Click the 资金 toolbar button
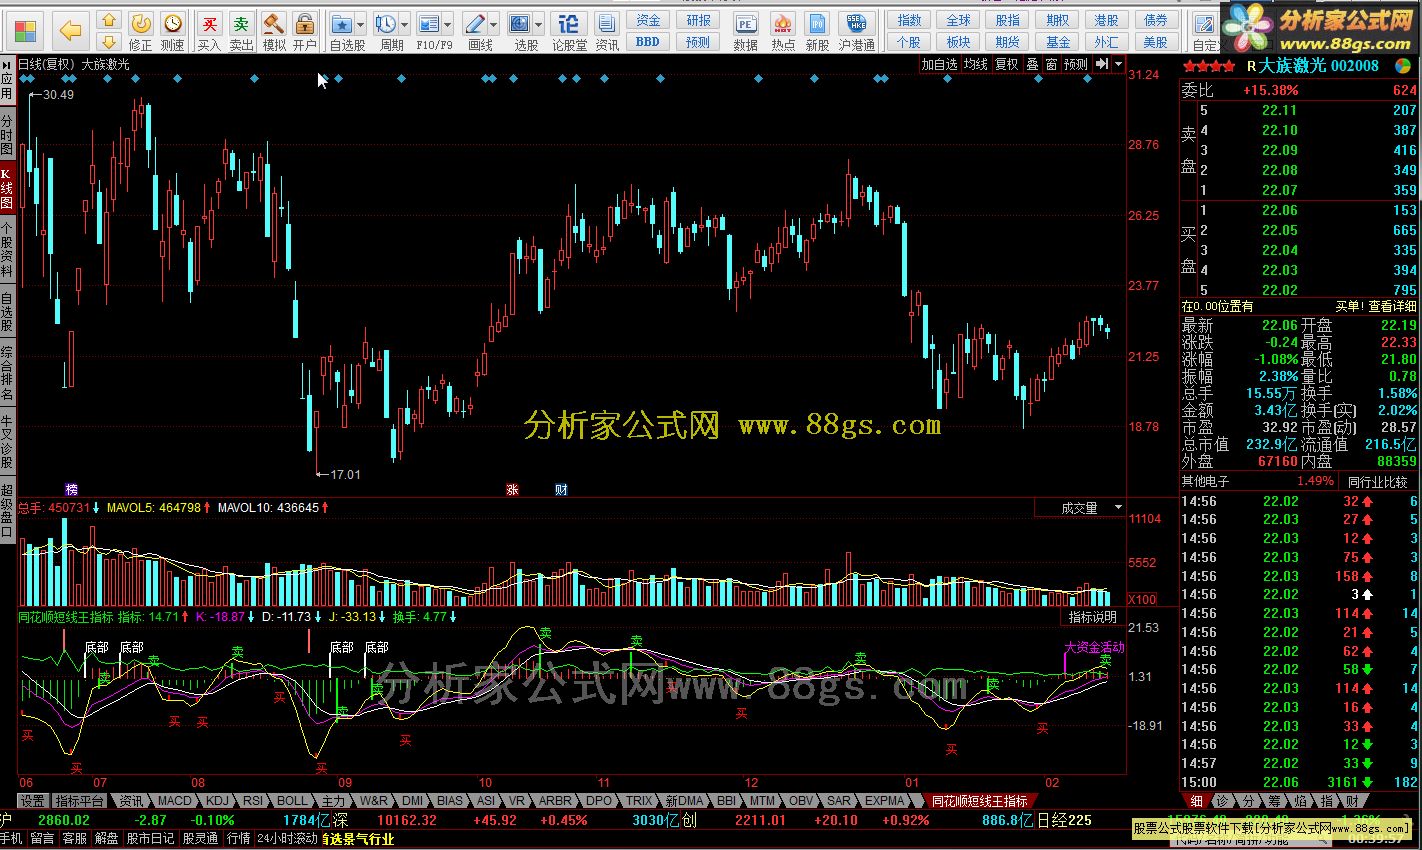This screenshot has height=850, width=1422. point(648,20)
